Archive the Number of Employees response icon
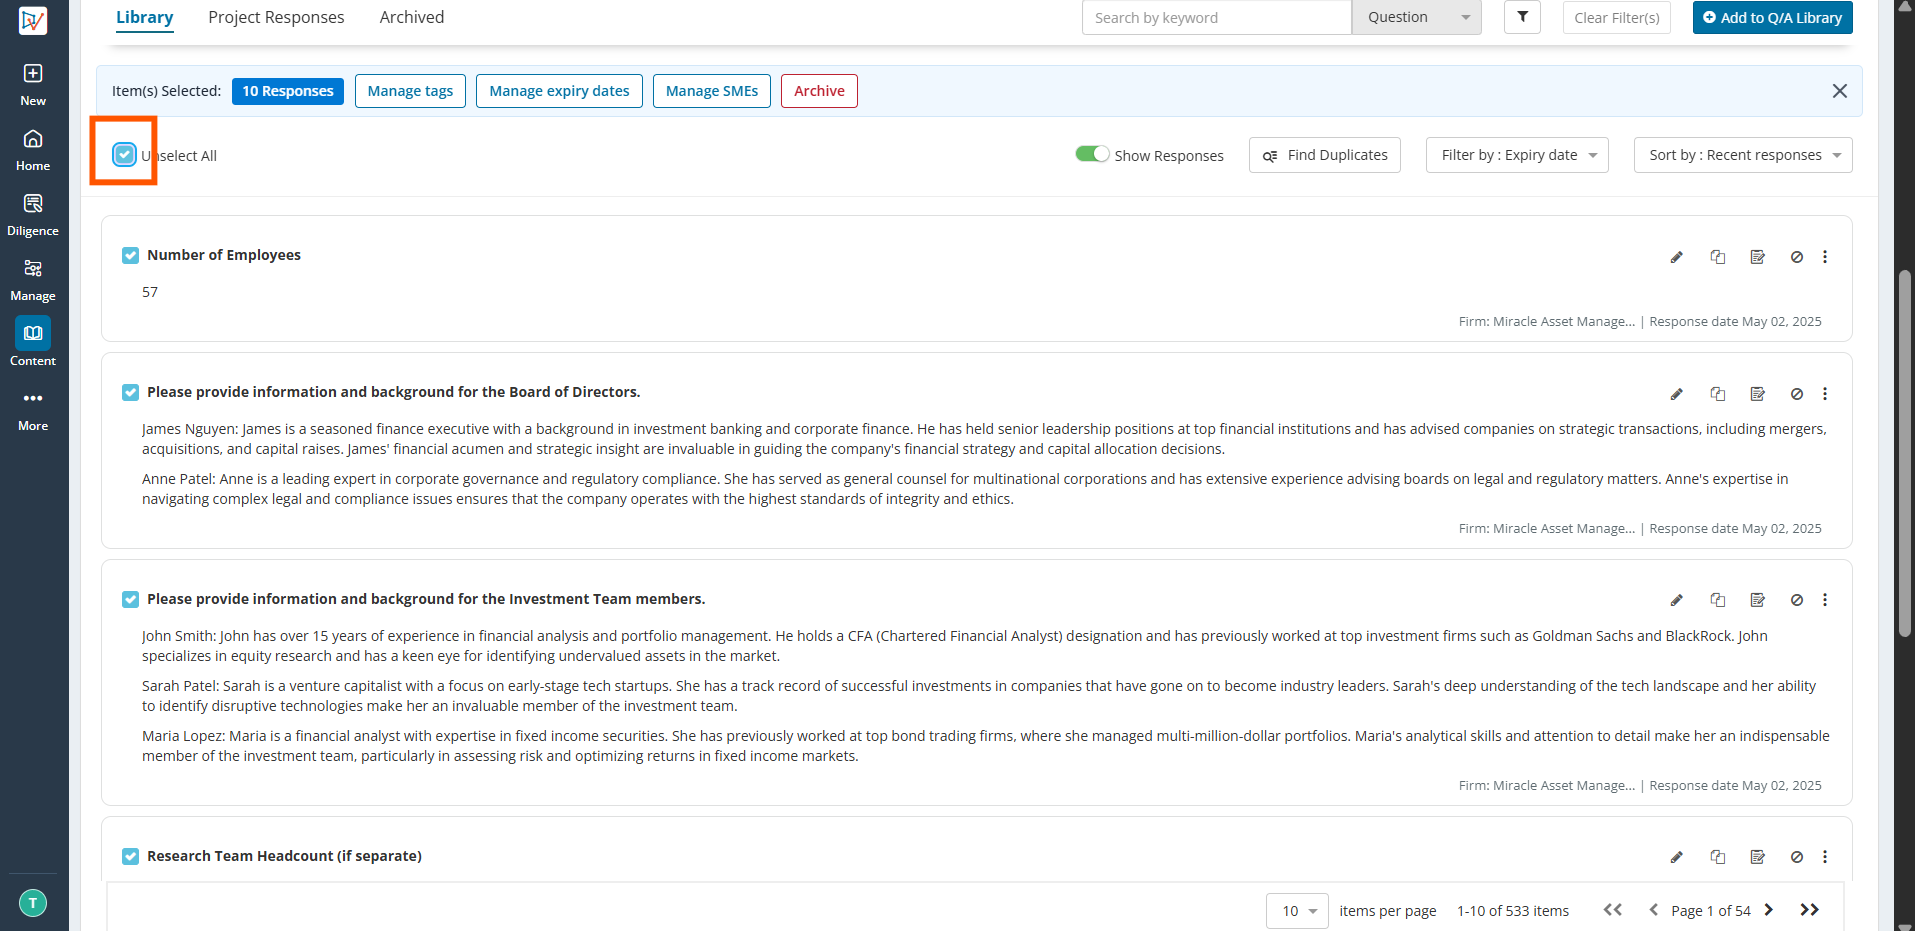The width and height of the screenshot is (1915, 931). (1797, 257)
